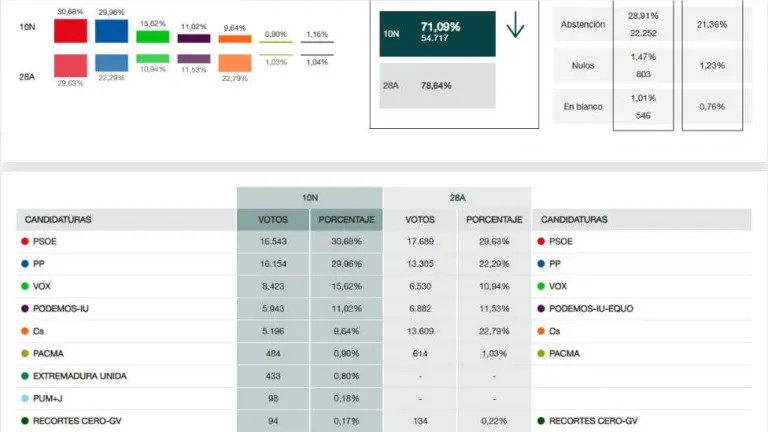Image resolution: width=768 pixels, height=432 pixels.
Task: Click the orange Cs dot in left column
Action: [24, 331]
